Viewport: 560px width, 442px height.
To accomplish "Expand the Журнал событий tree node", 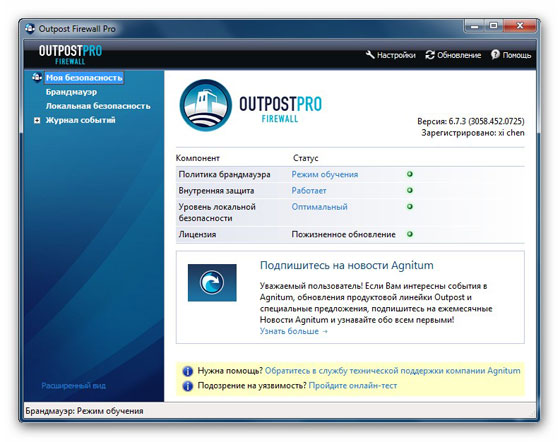I will (x=37, y=120).
